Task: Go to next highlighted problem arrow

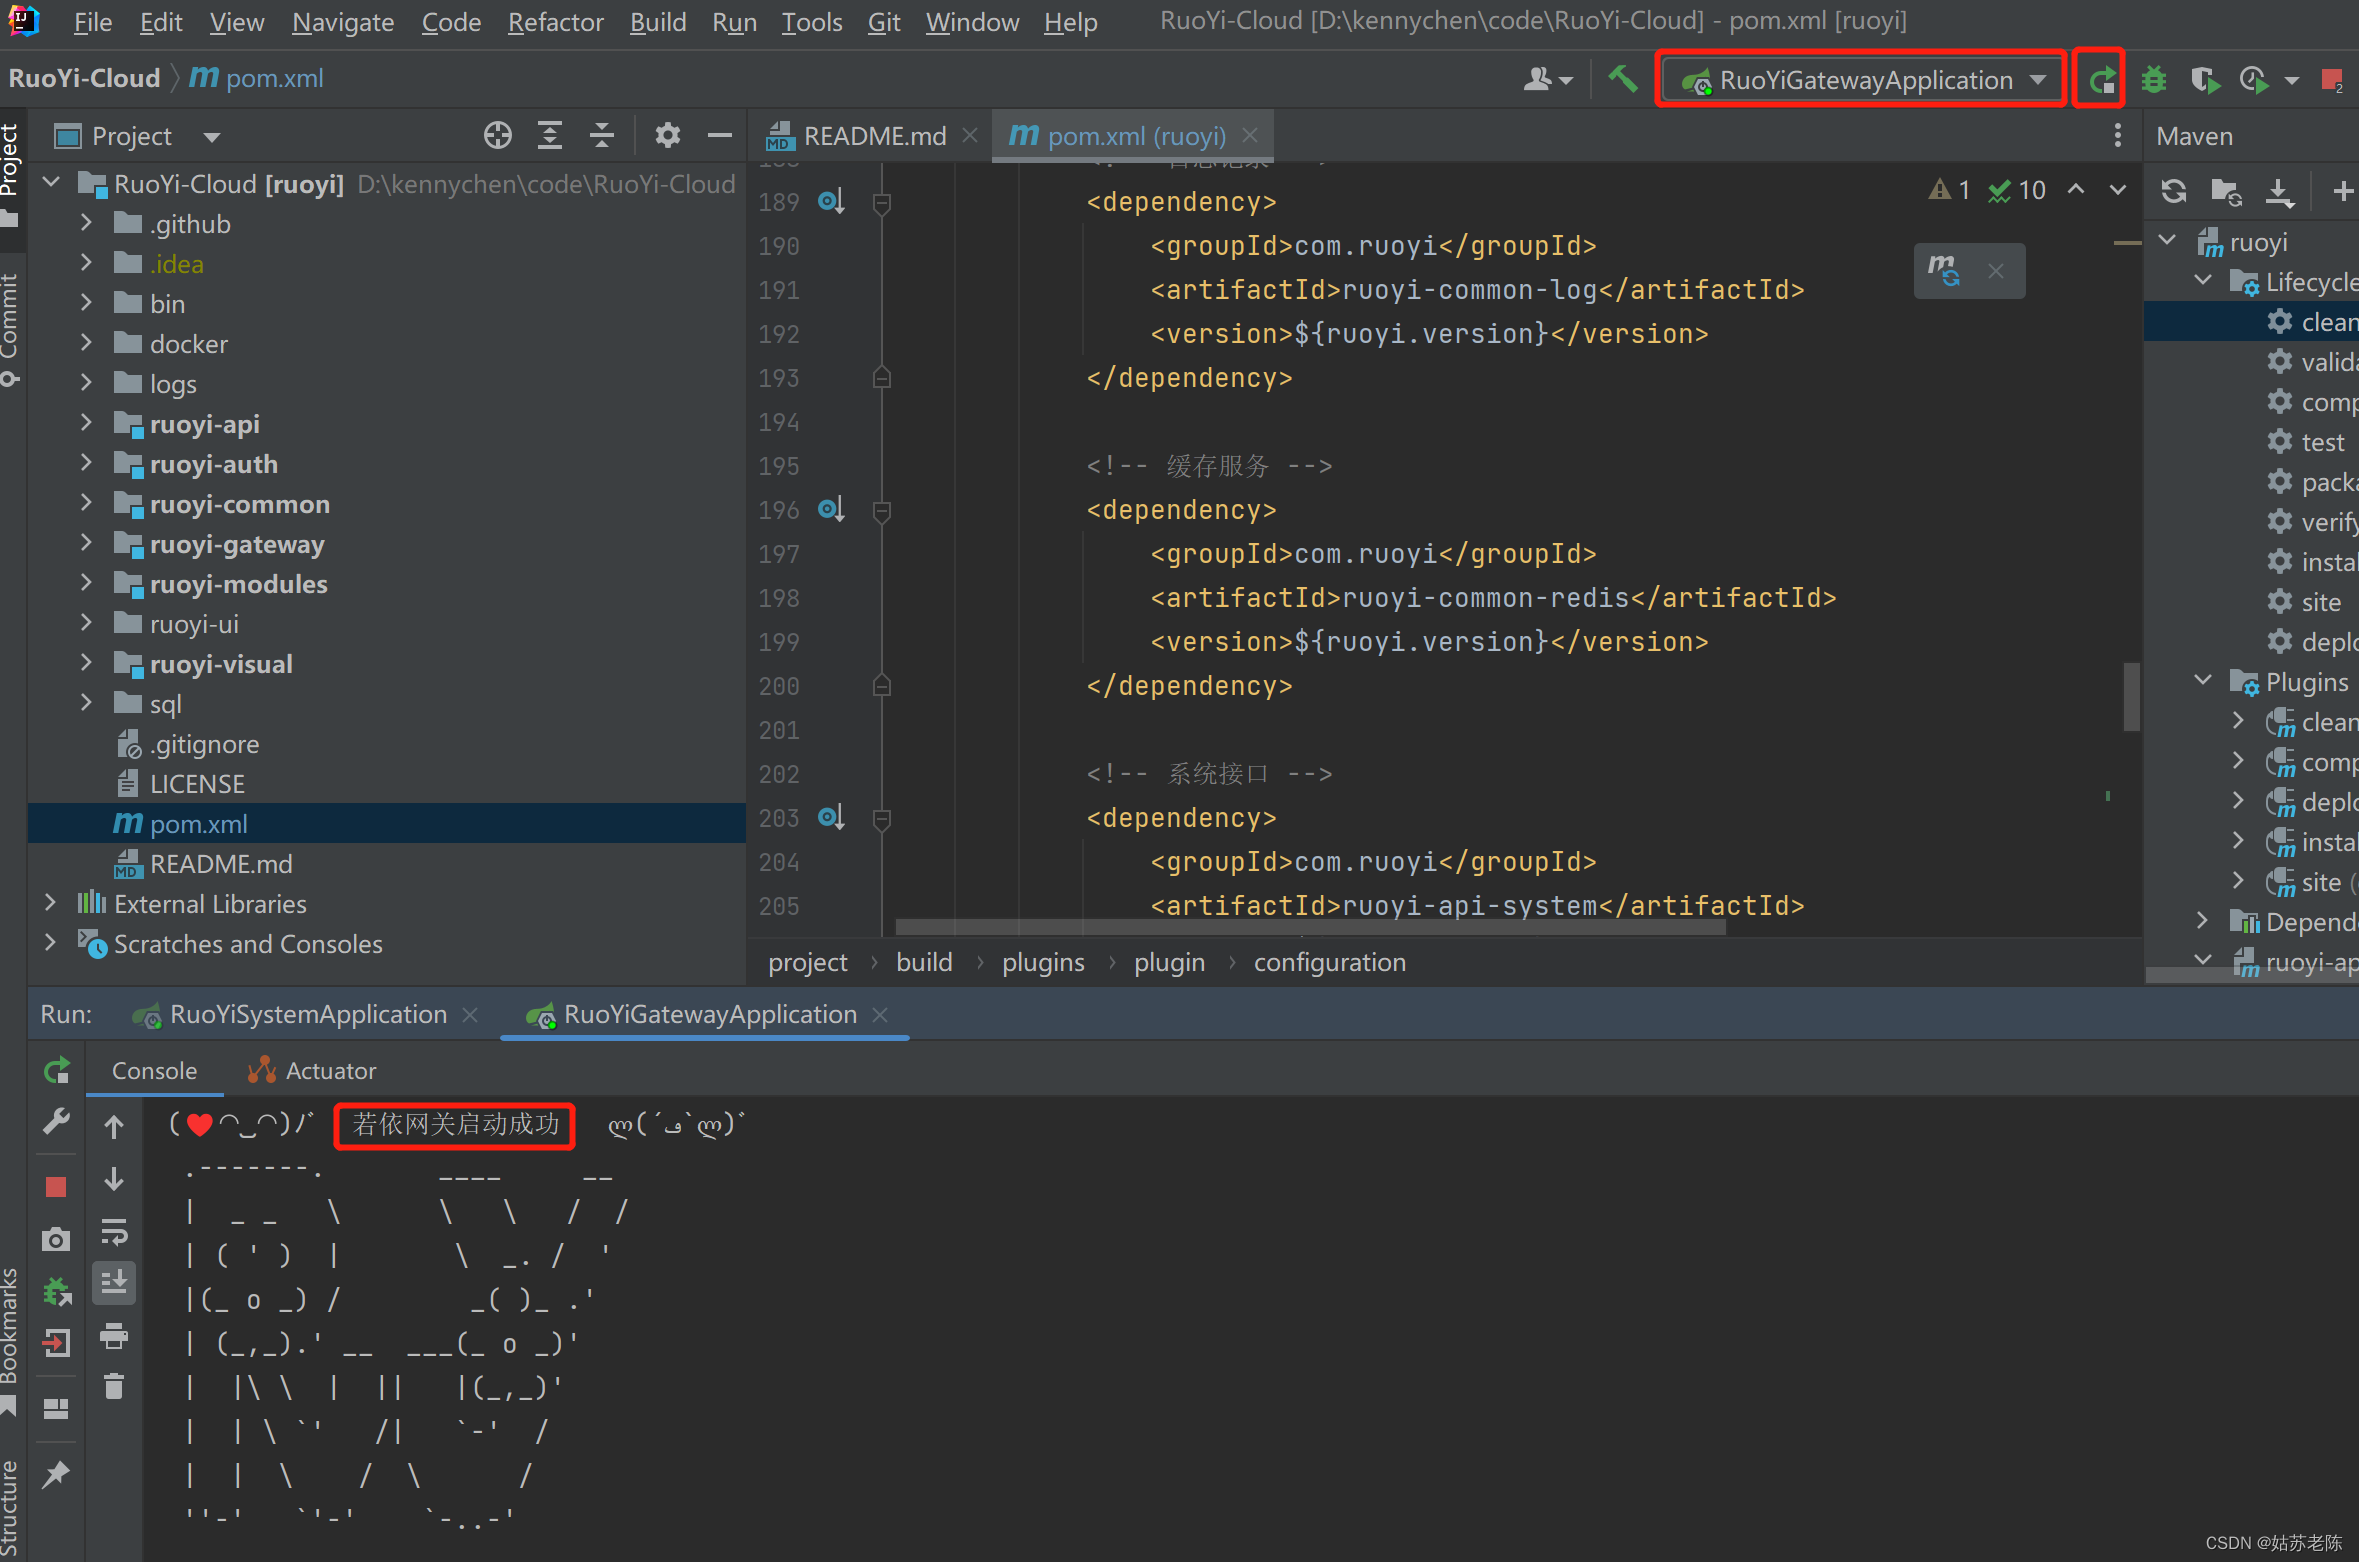Action: click(2118, 190)
